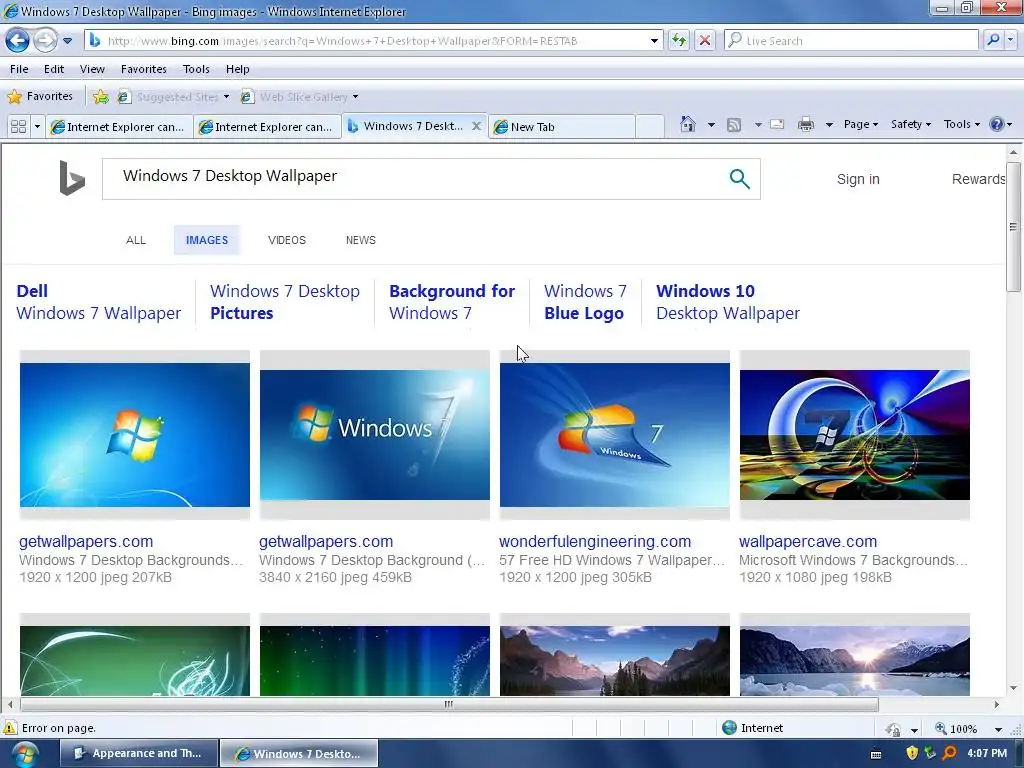Viewport: 1024px width, 768px height.
Task: Open the View menu
Action: click(x=92, y=69)
